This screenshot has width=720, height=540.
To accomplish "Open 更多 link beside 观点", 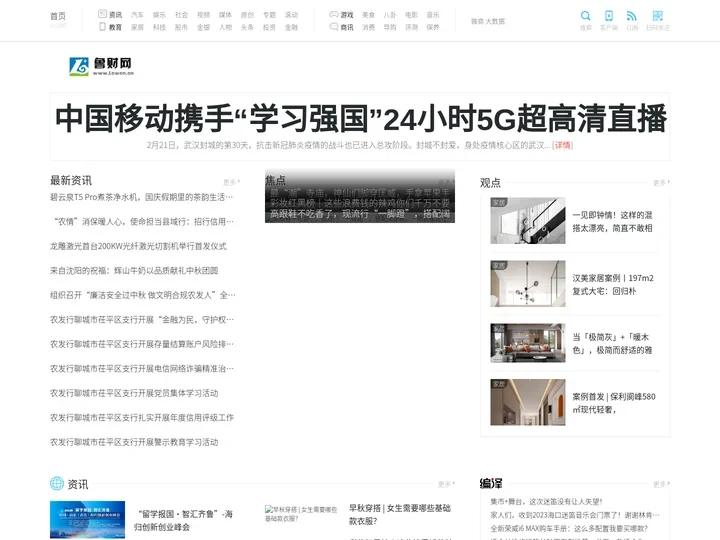I will tap(661, 183).
